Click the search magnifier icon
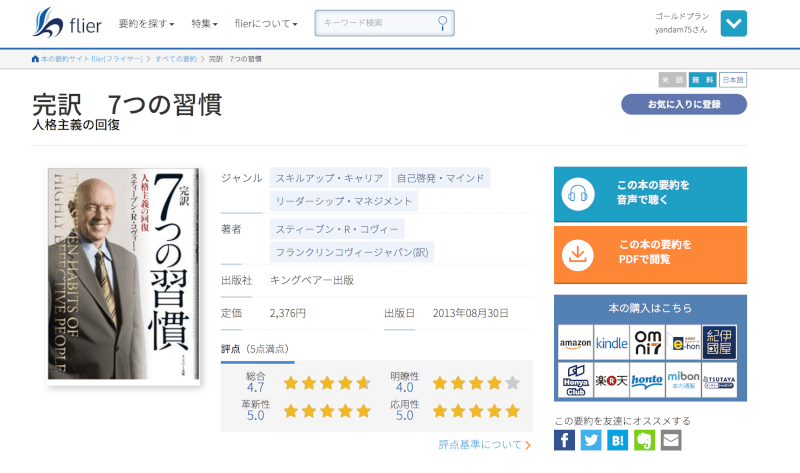 tap(442, 22)
